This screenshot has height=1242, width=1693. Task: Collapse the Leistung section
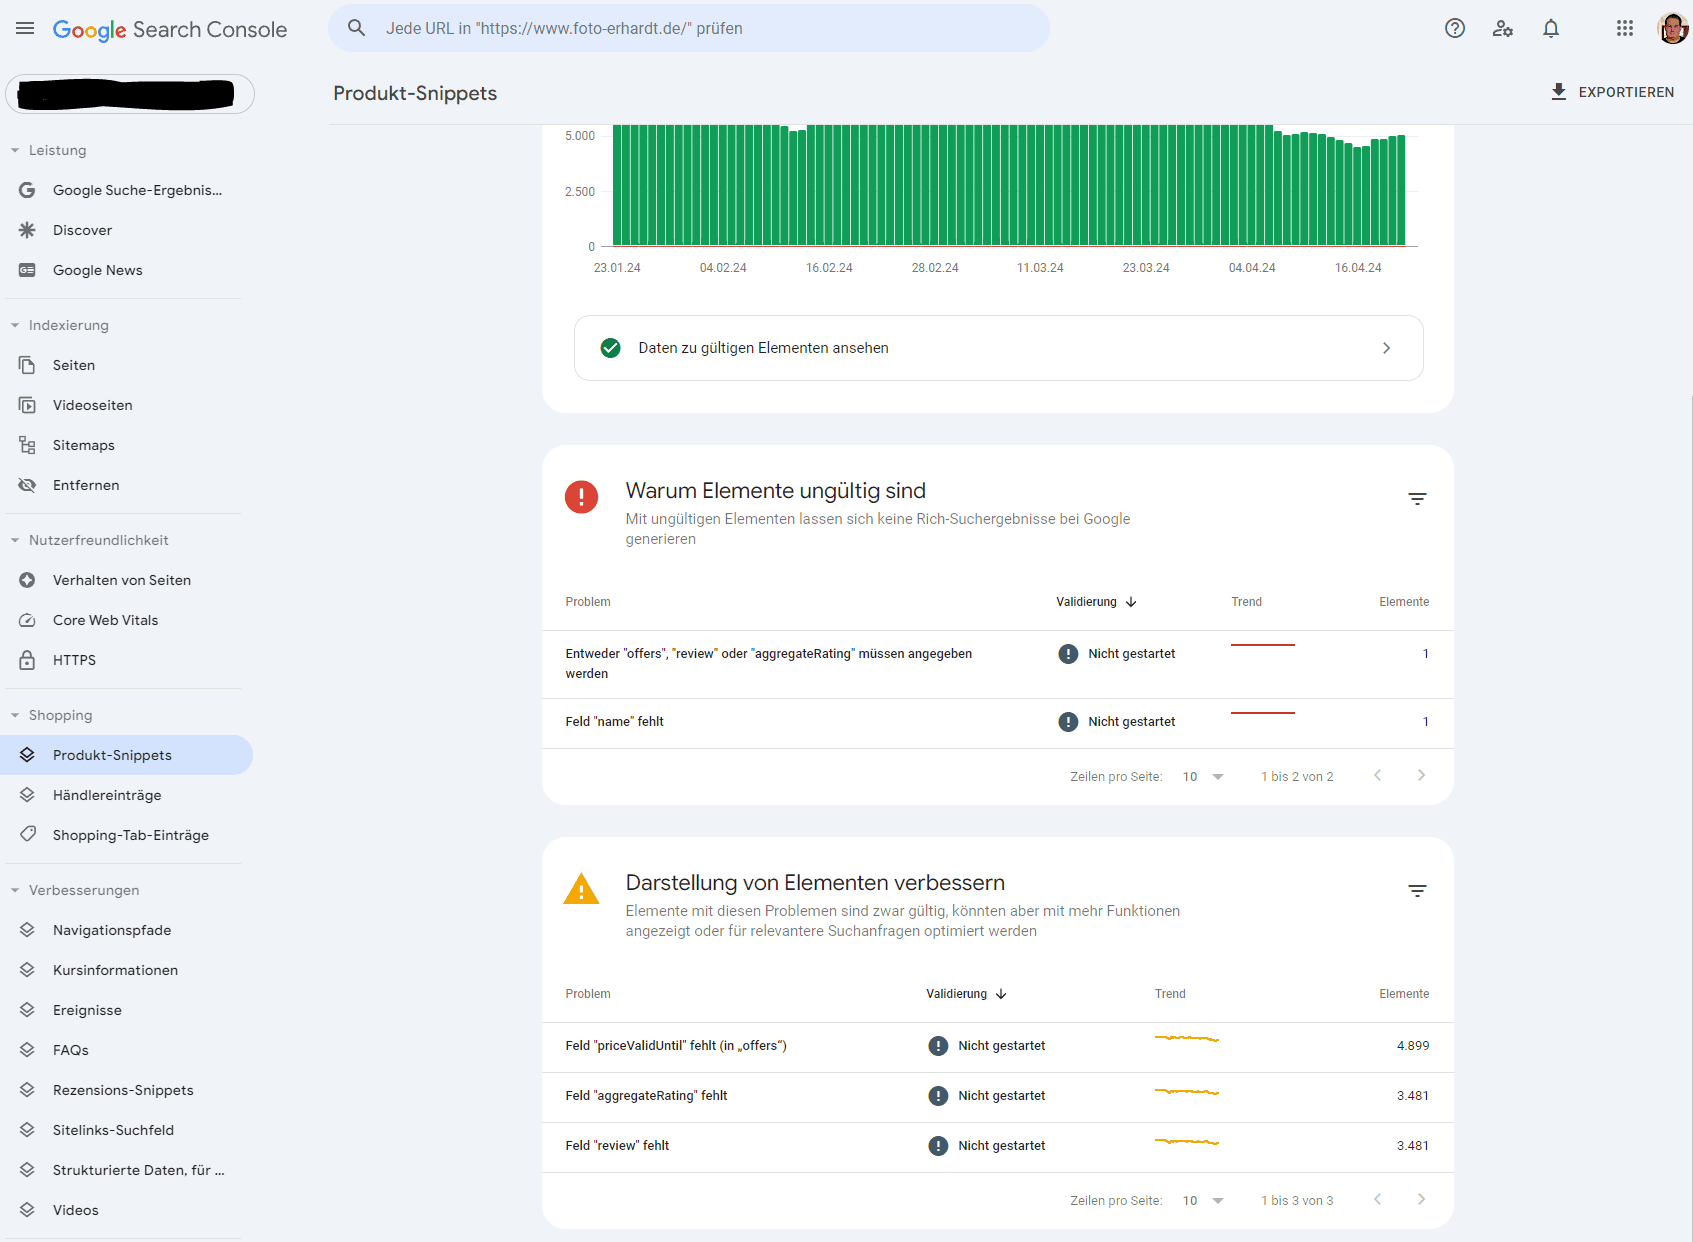15,150
